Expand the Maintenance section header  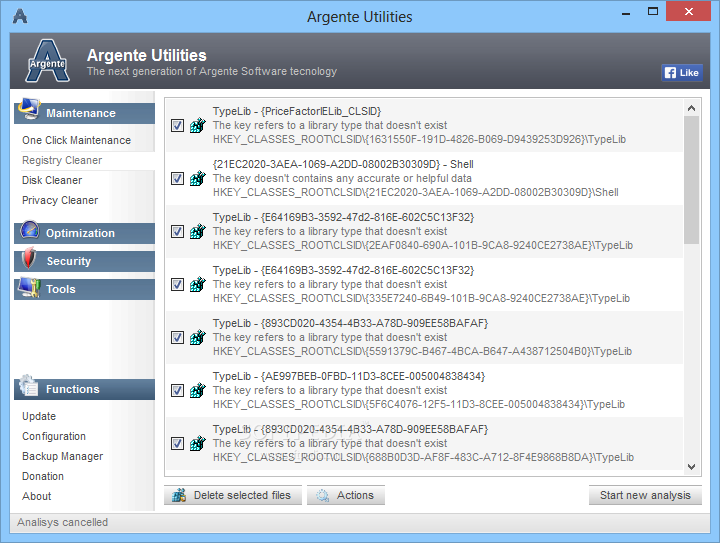coord(84,113)
